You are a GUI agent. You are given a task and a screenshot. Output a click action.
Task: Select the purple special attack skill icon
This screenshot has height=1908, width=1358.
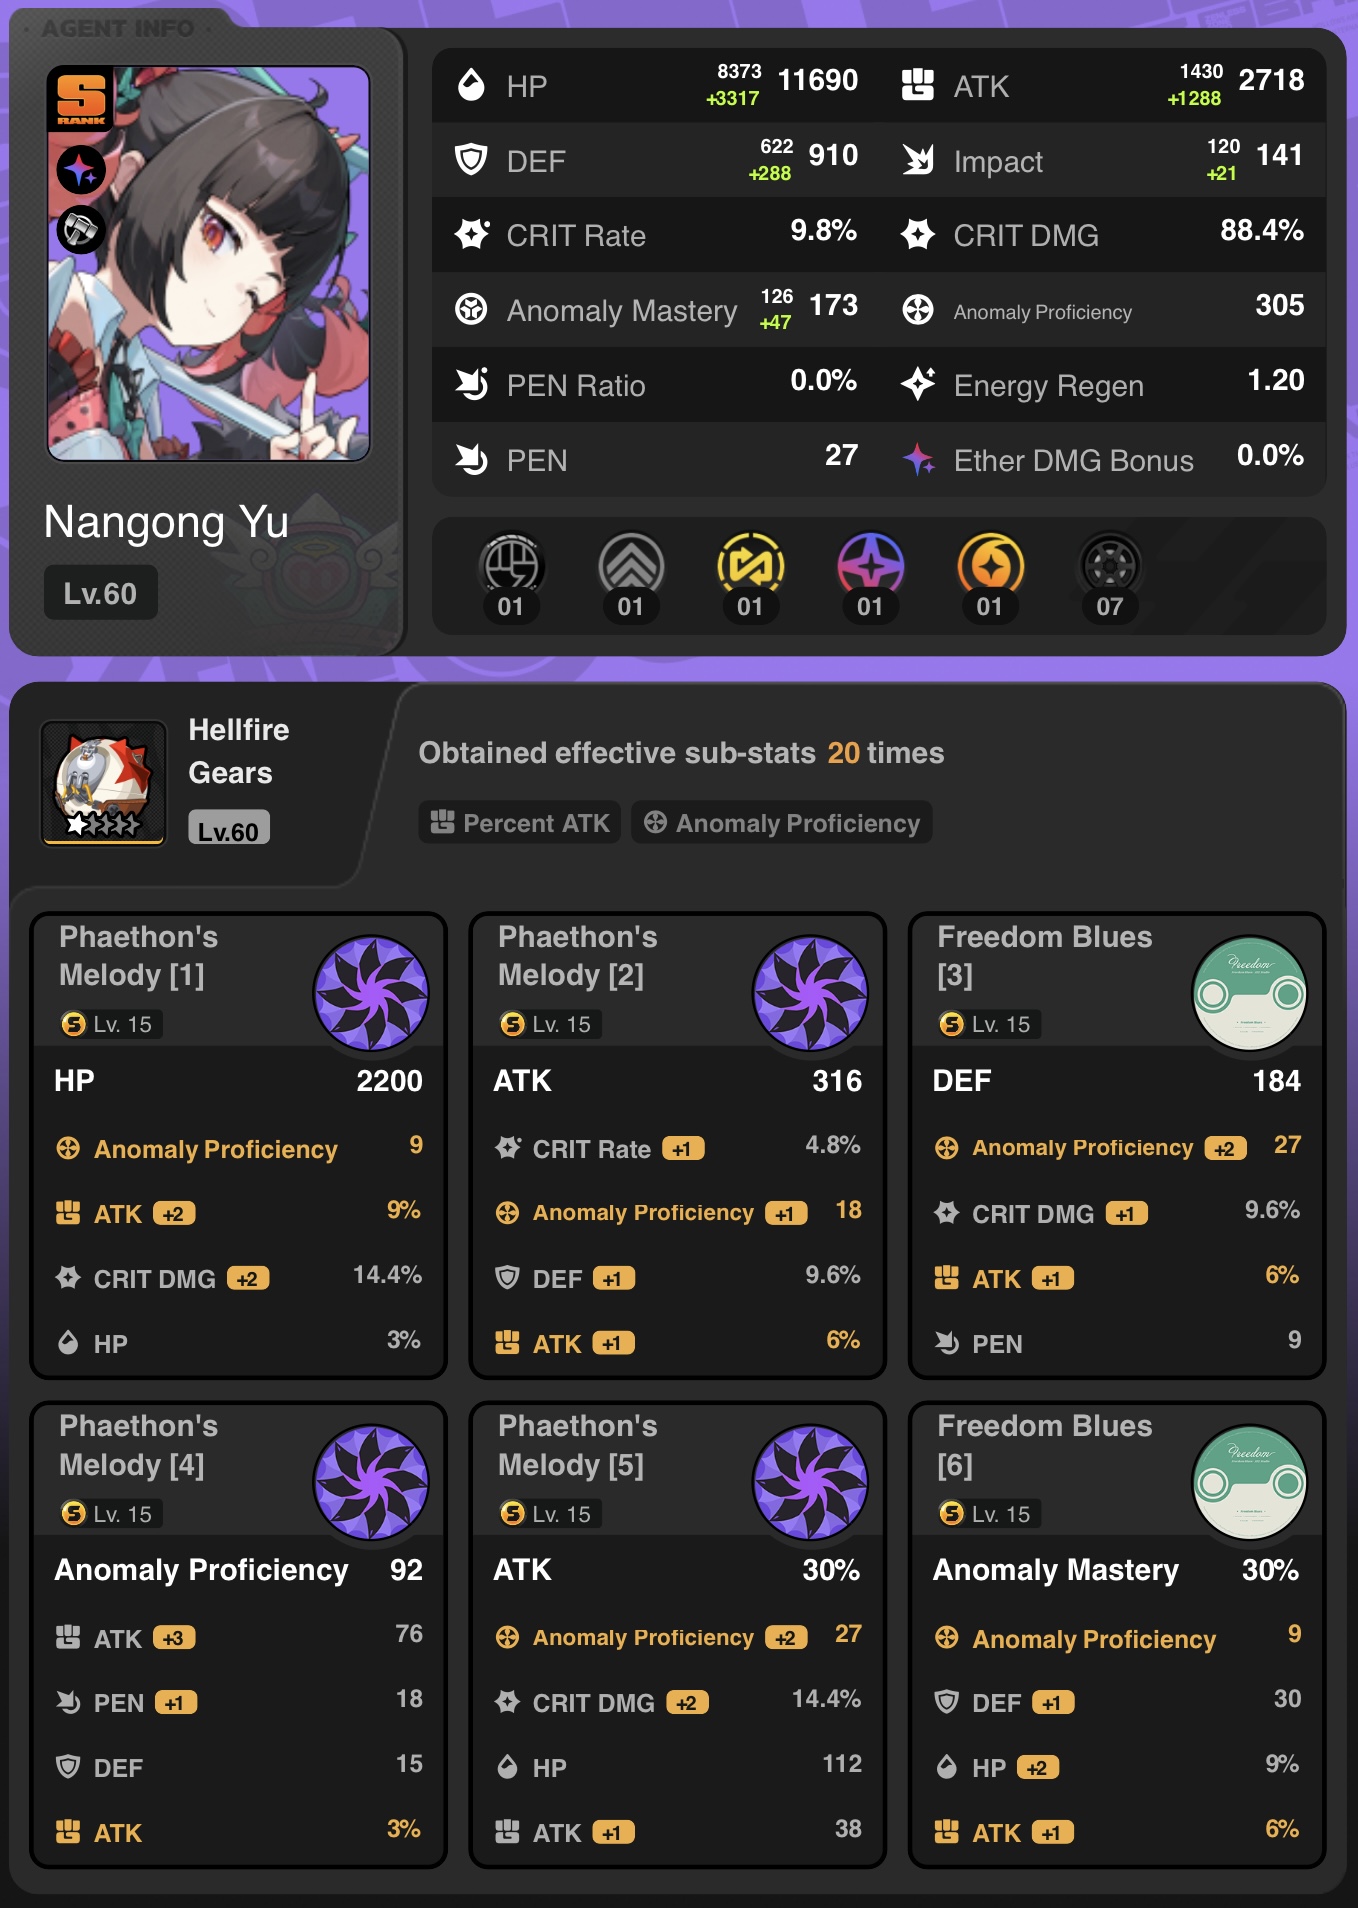click(x=871, y=566)
